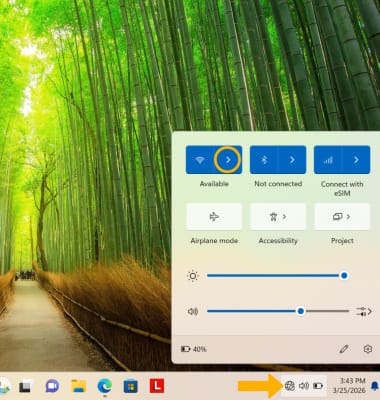Toggle Bluetooth quick setting

[x=264, y=160]
